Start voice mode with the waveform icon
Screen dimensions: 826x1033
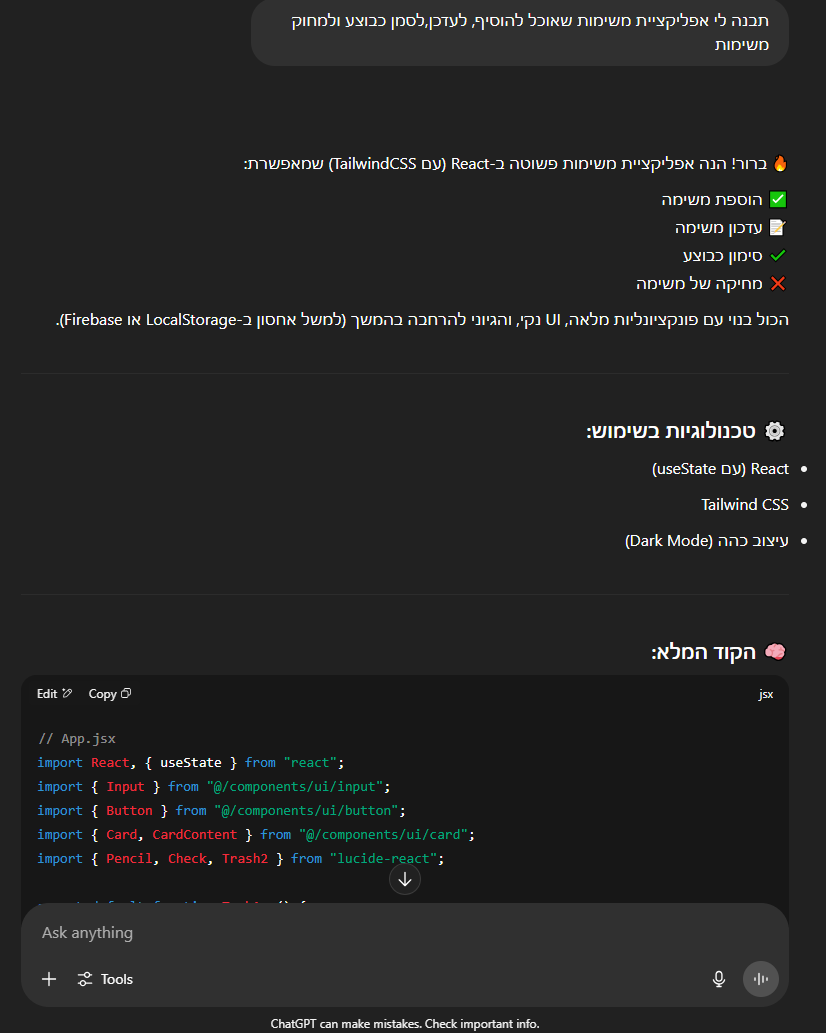coord(760,979)
